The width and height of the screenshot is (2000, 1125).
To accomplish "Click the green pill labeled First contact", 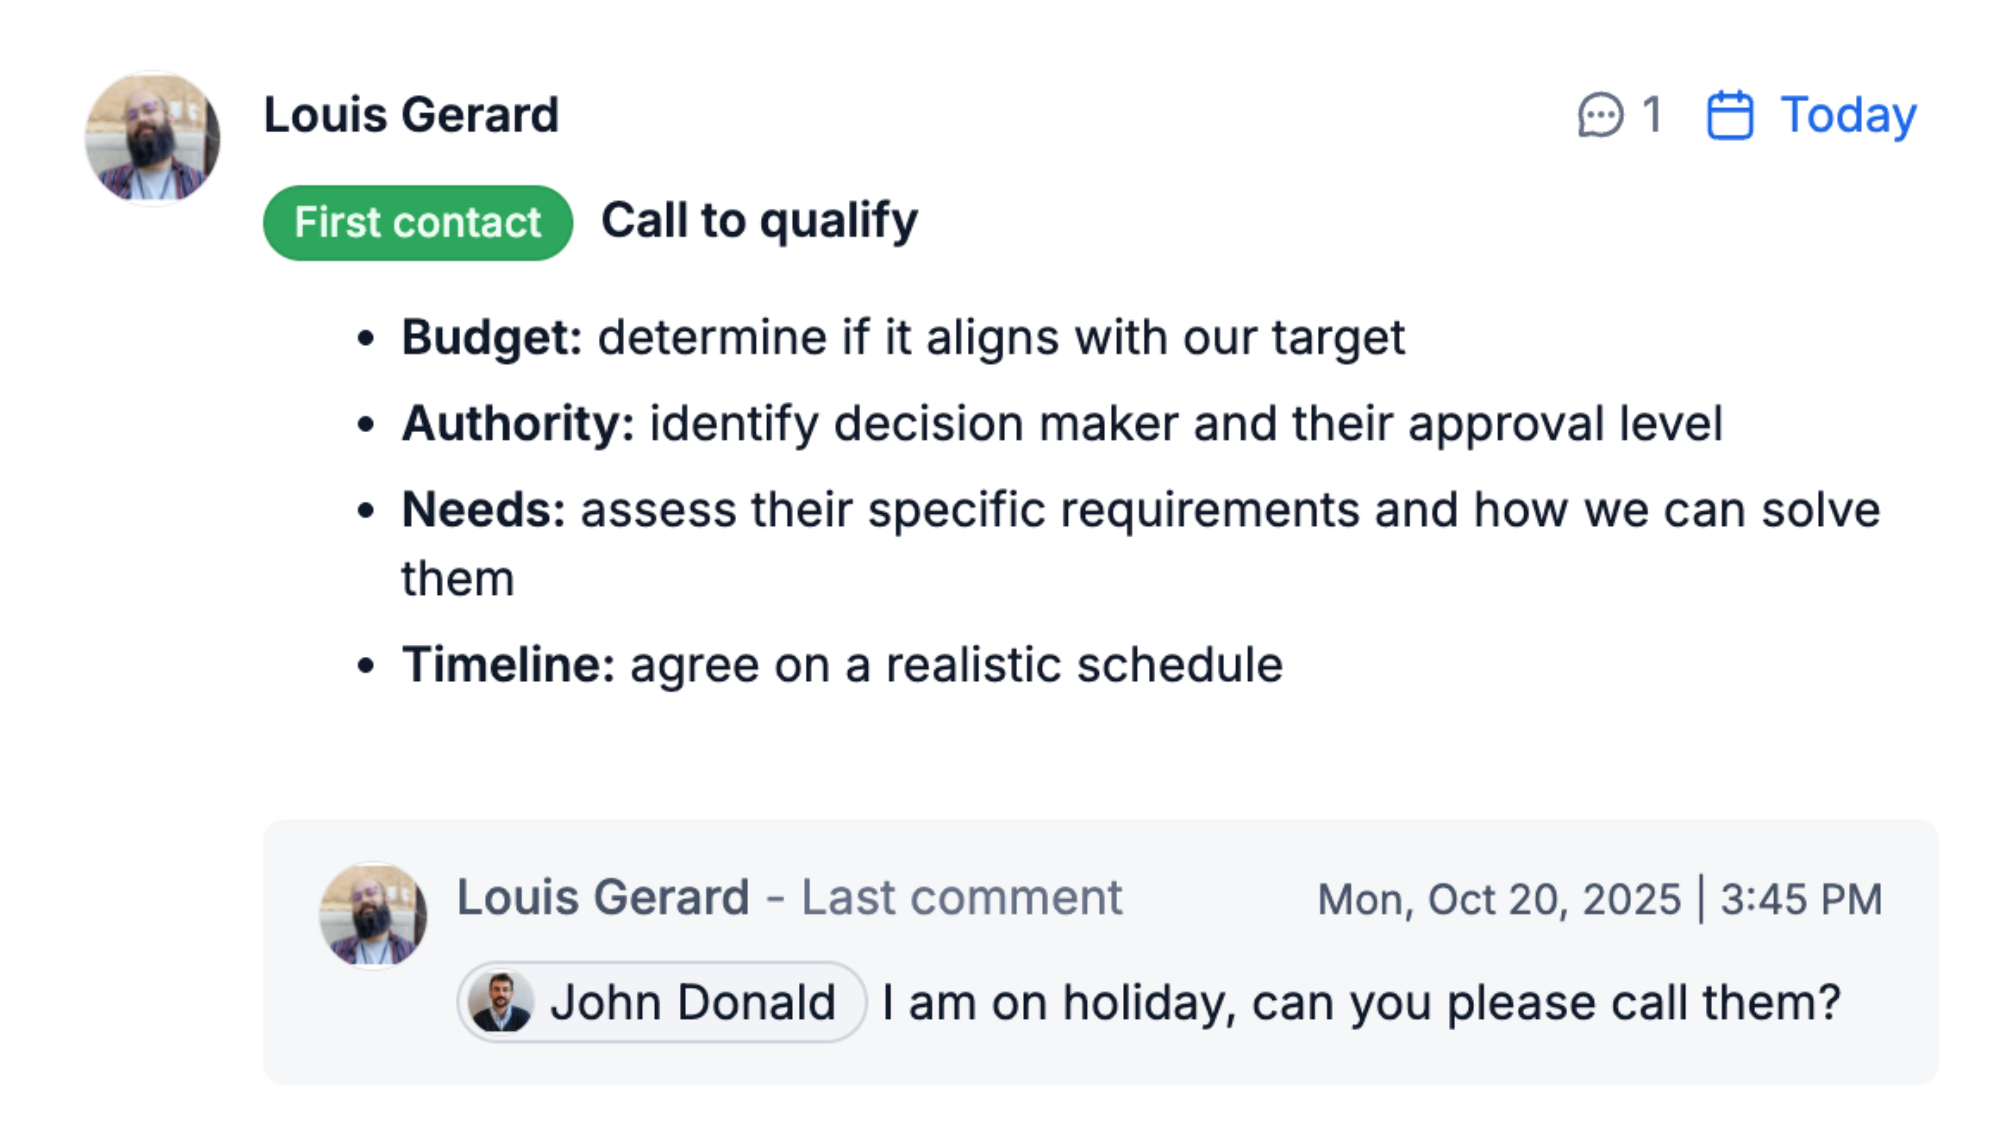I will pyautogui.click(x=417, y=221).
